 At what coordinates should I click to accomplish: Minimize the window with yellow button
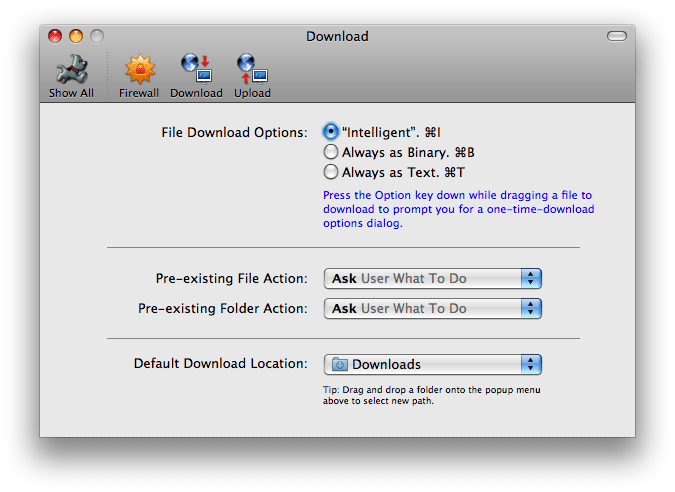(76, 36)
